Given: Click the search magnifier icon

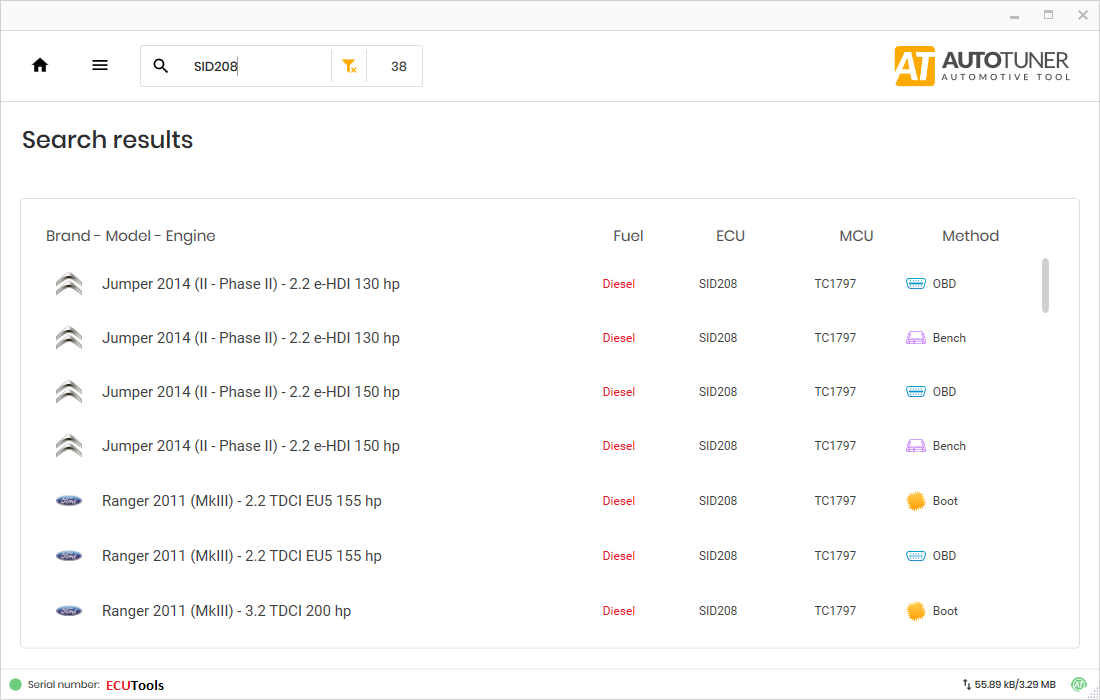Looking at the screenshot, I should [x=161, y=66].
